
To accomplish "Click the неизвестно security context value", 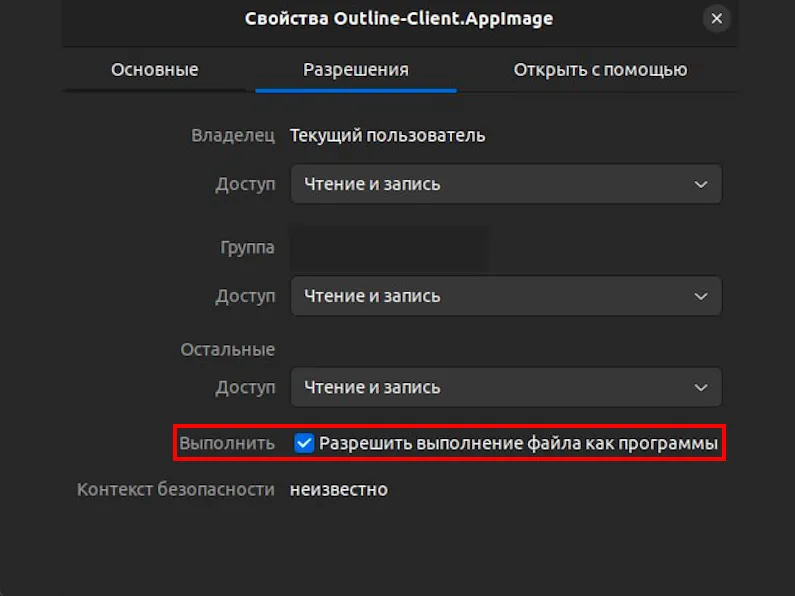I will tap(339, 490).
